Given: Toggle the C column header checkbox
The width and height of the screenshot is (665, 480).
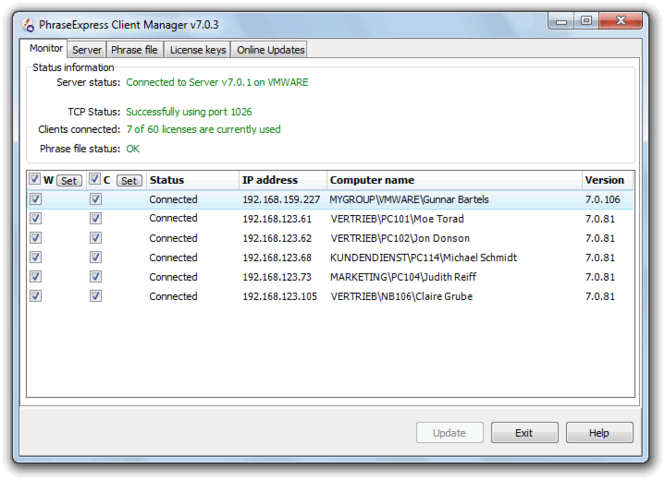Looking at the screenshot, I should pyautogui.click(x=95, y=179).
